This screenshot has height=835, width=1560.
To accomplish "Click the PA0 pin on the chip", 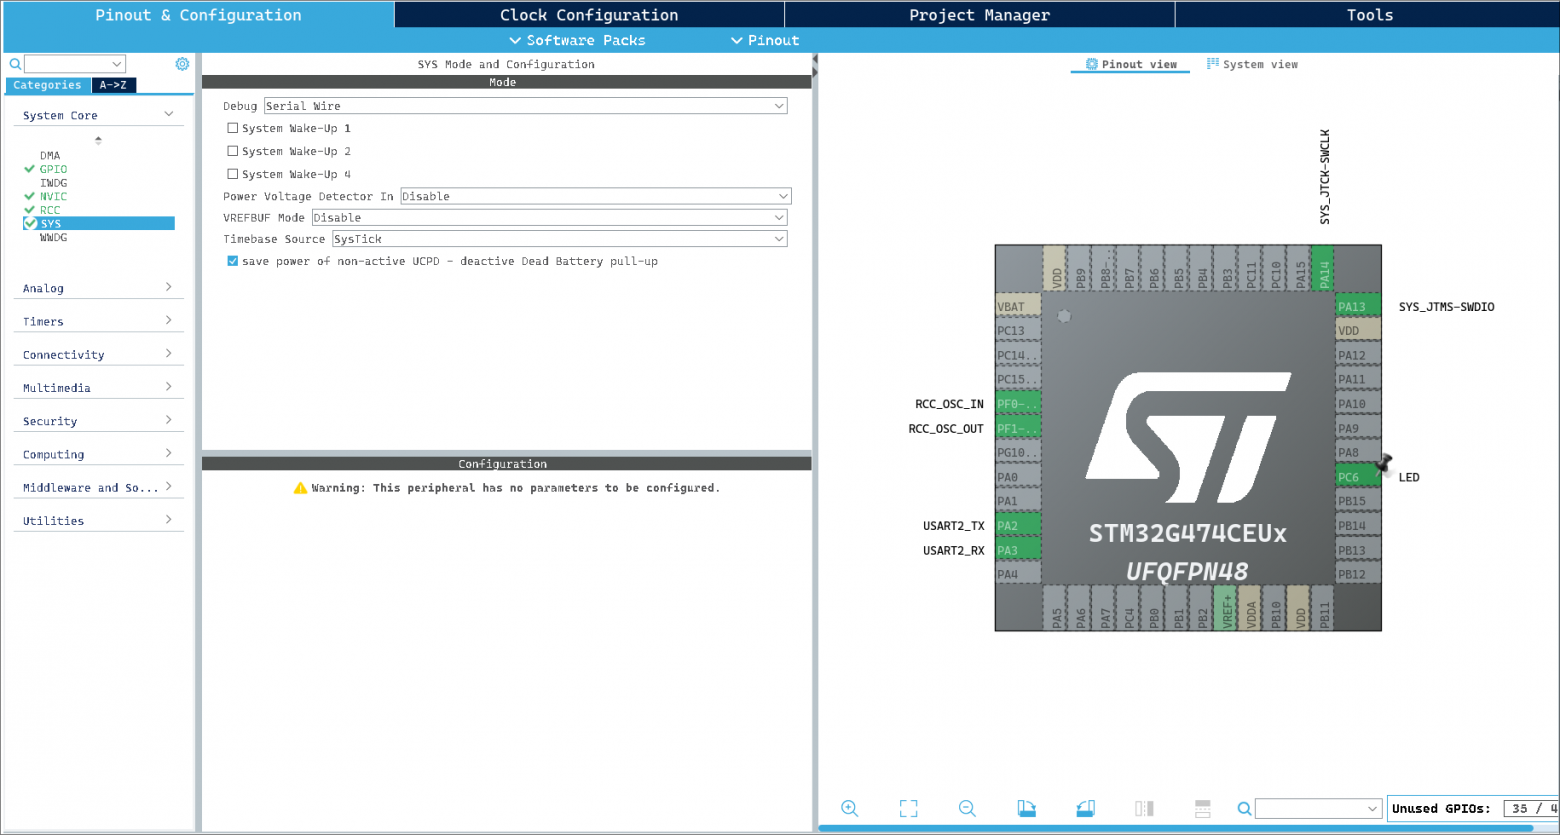I will [1018, 477].
